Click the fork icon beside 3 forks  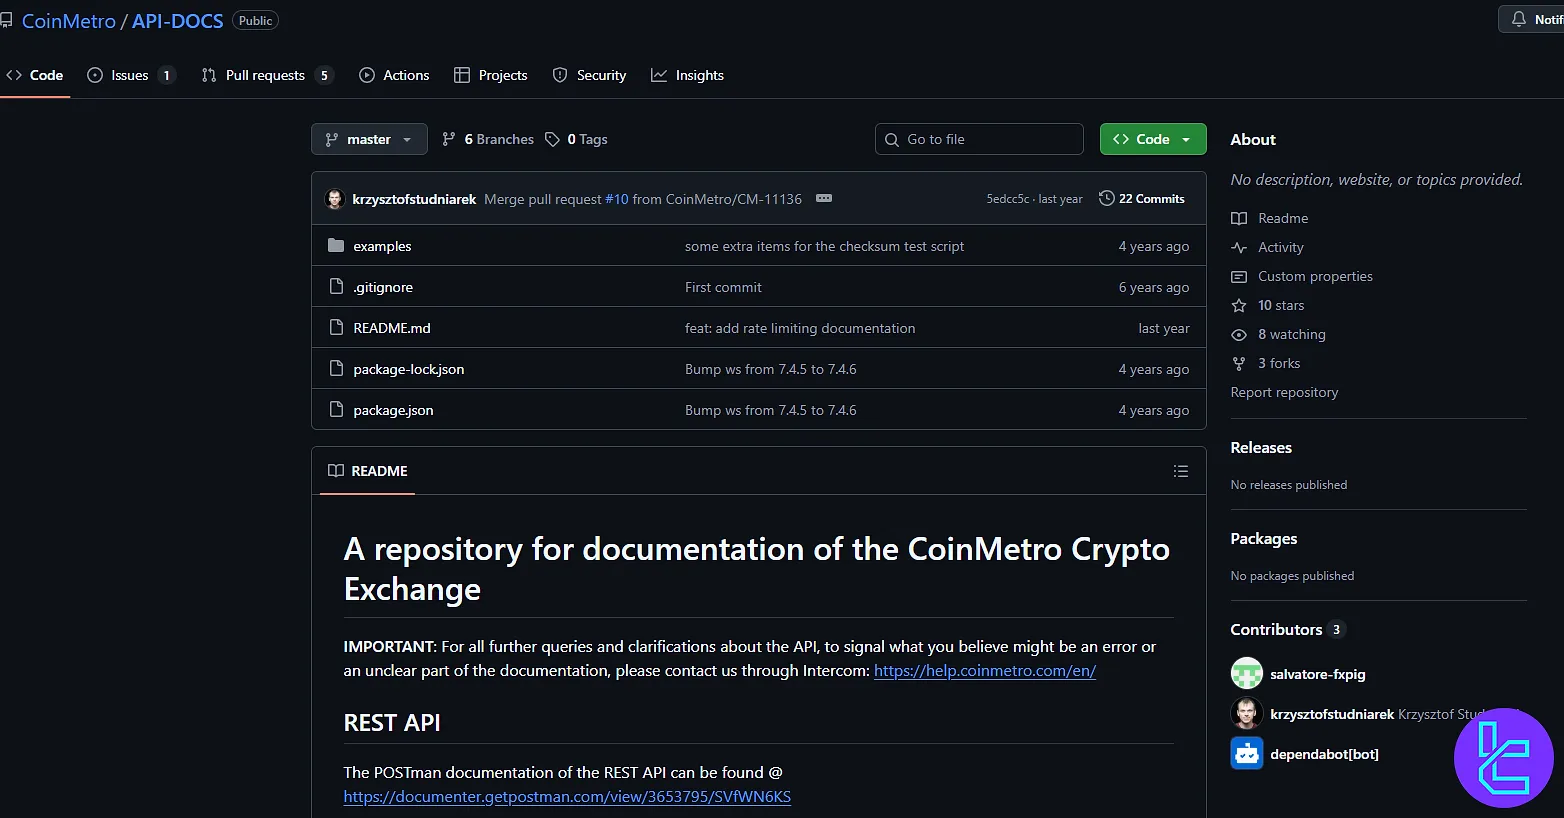point(1239,363)
